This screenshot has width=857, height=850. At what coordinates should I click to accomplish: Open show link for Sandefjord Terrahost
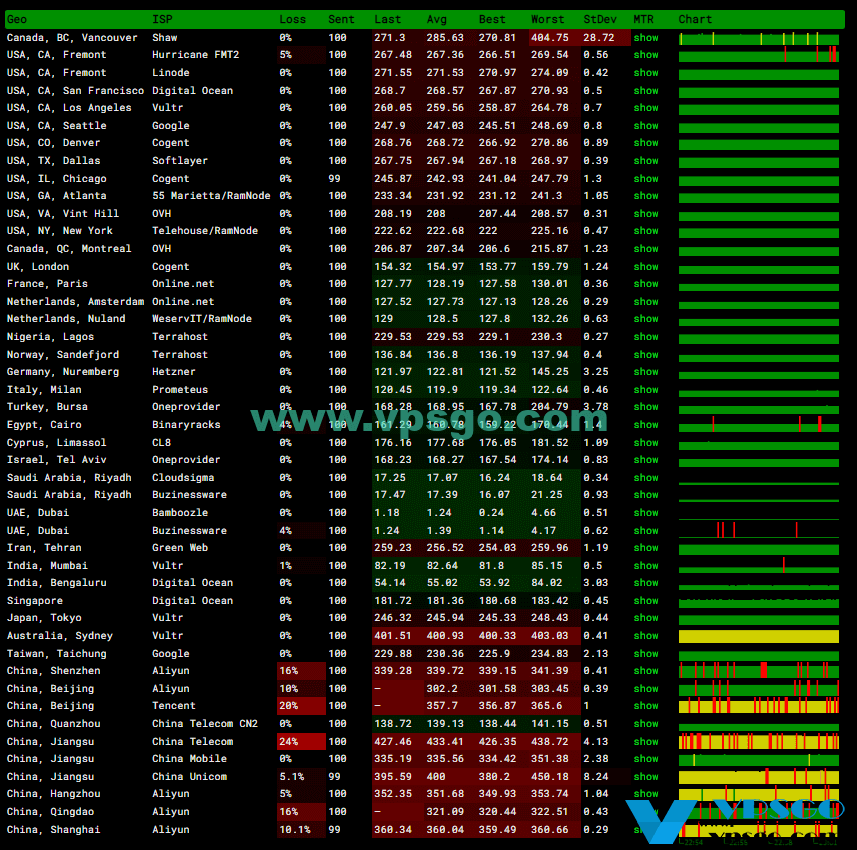click(645, 355)
